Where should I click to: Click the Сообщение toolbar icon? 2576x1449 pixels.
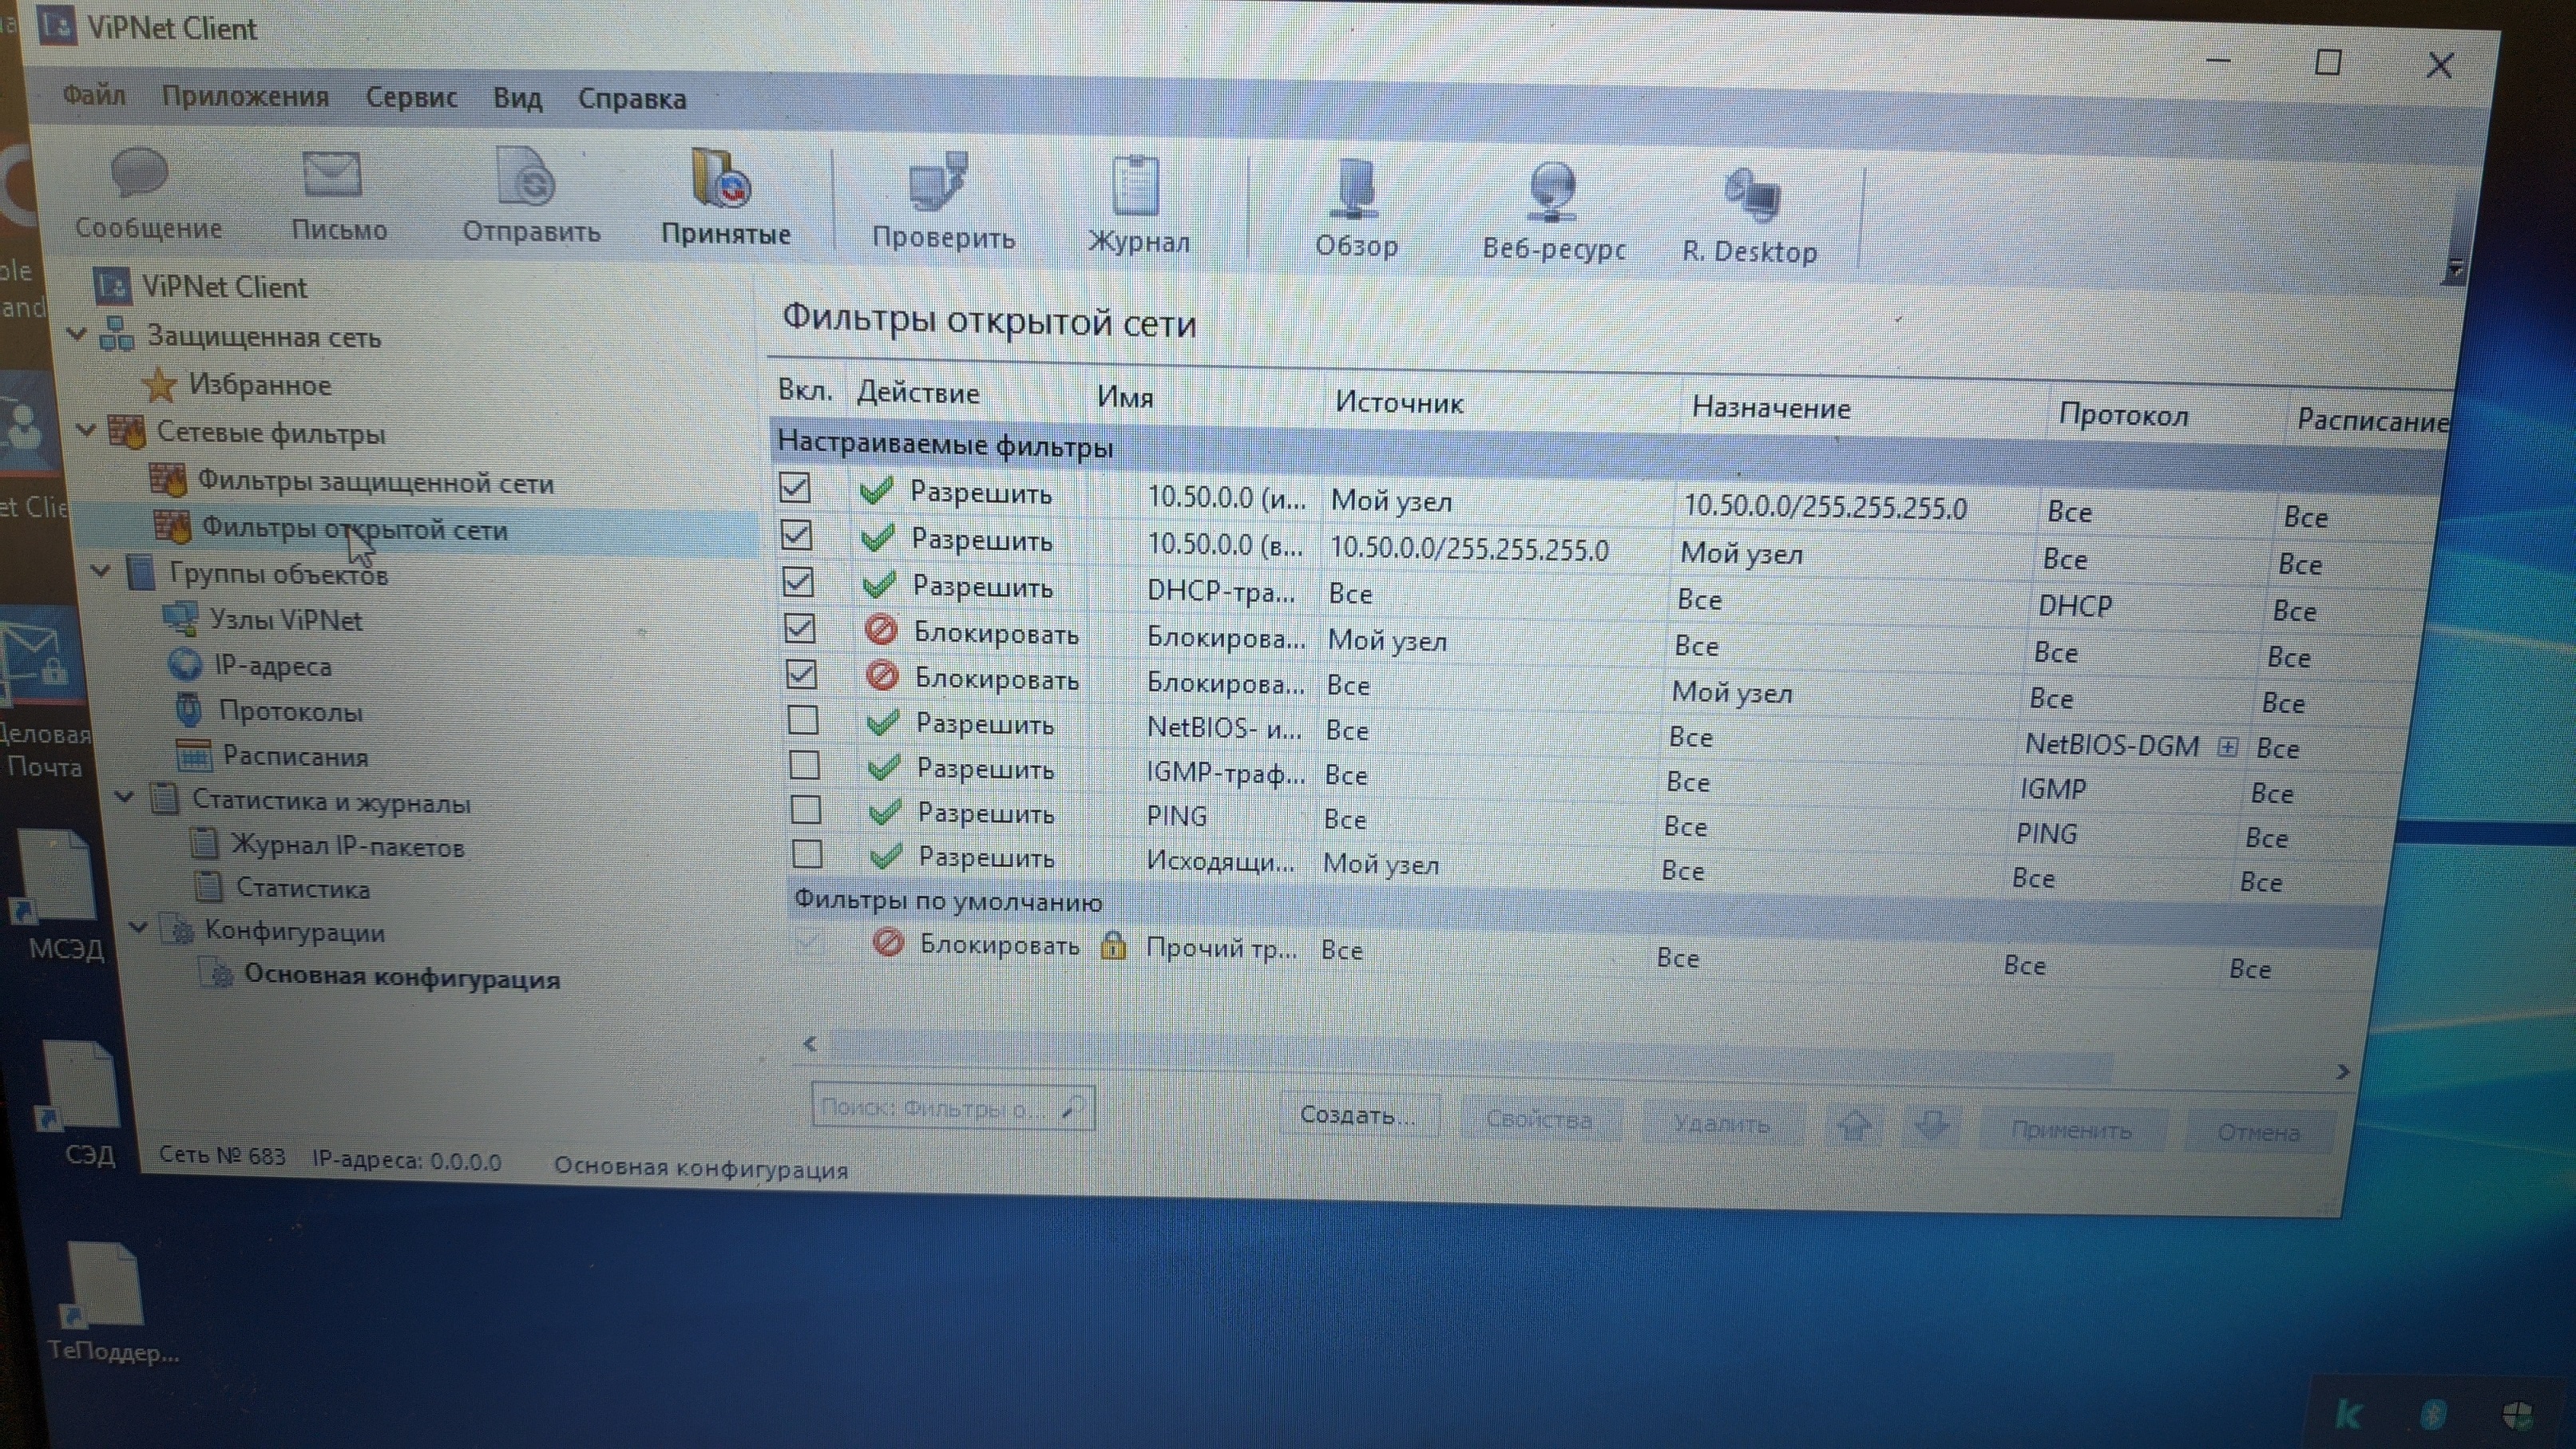click(140, 174)
